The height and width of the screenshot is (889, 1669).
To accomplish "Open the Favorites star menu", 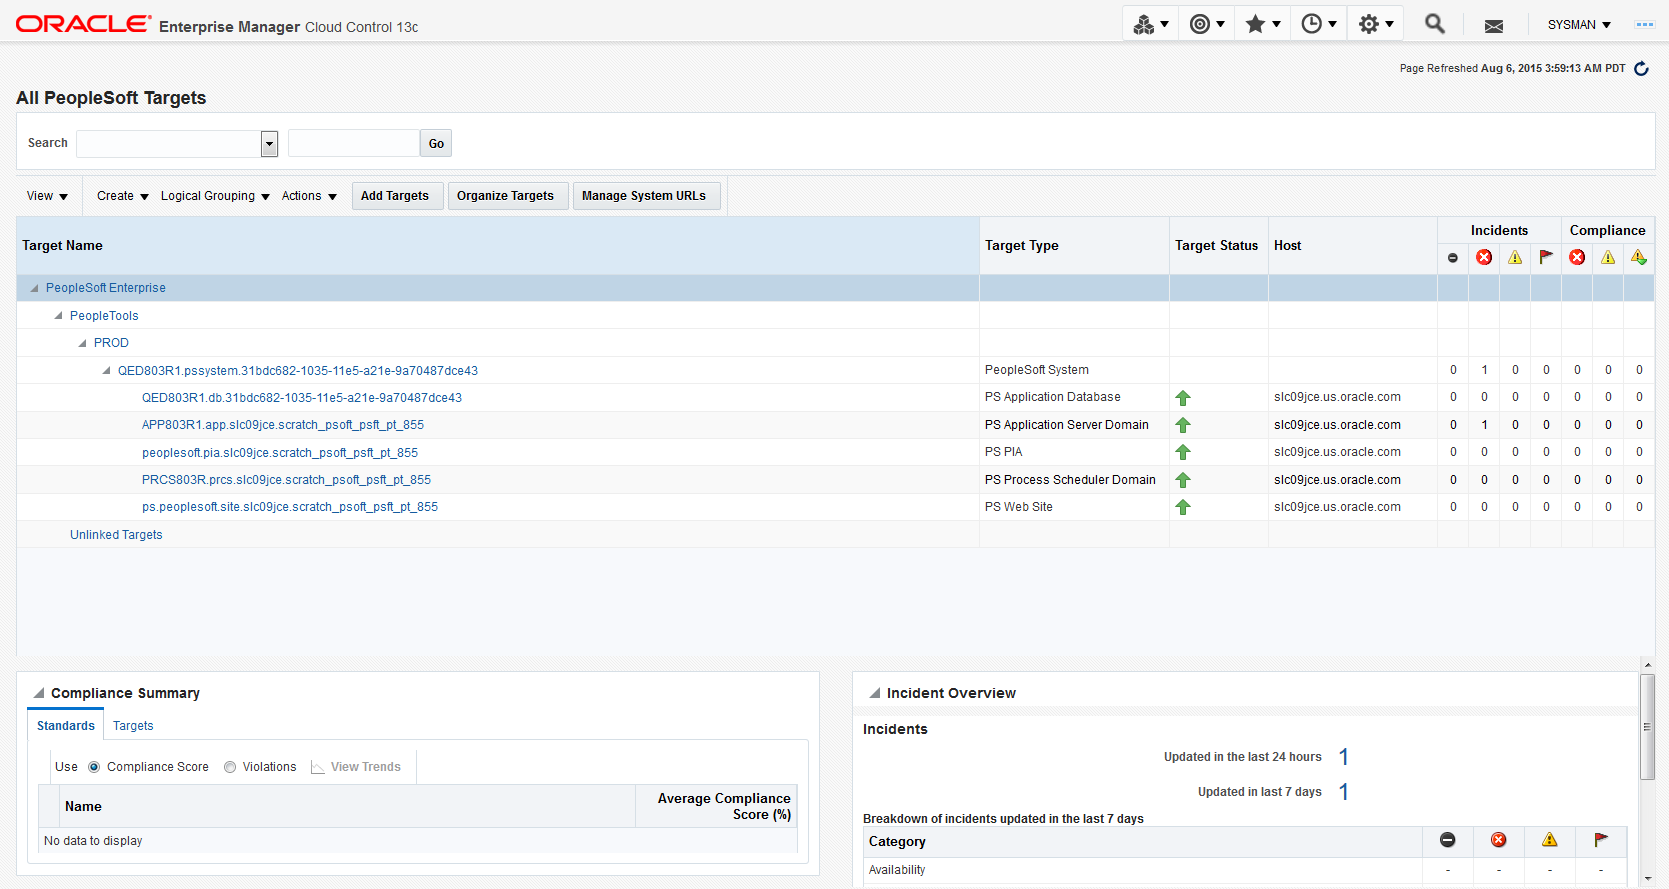I will coord(1263,25).
